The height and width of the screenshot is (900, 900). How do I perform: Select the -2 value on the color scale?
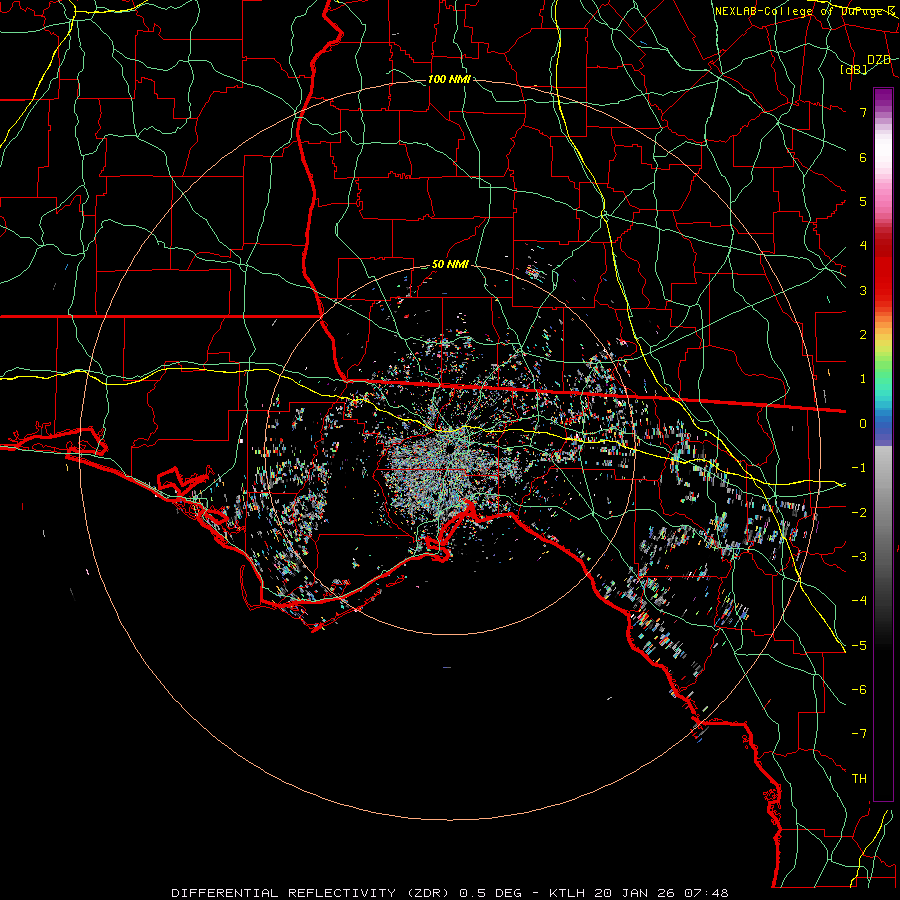pyautogui.click(x=859, y=513)
